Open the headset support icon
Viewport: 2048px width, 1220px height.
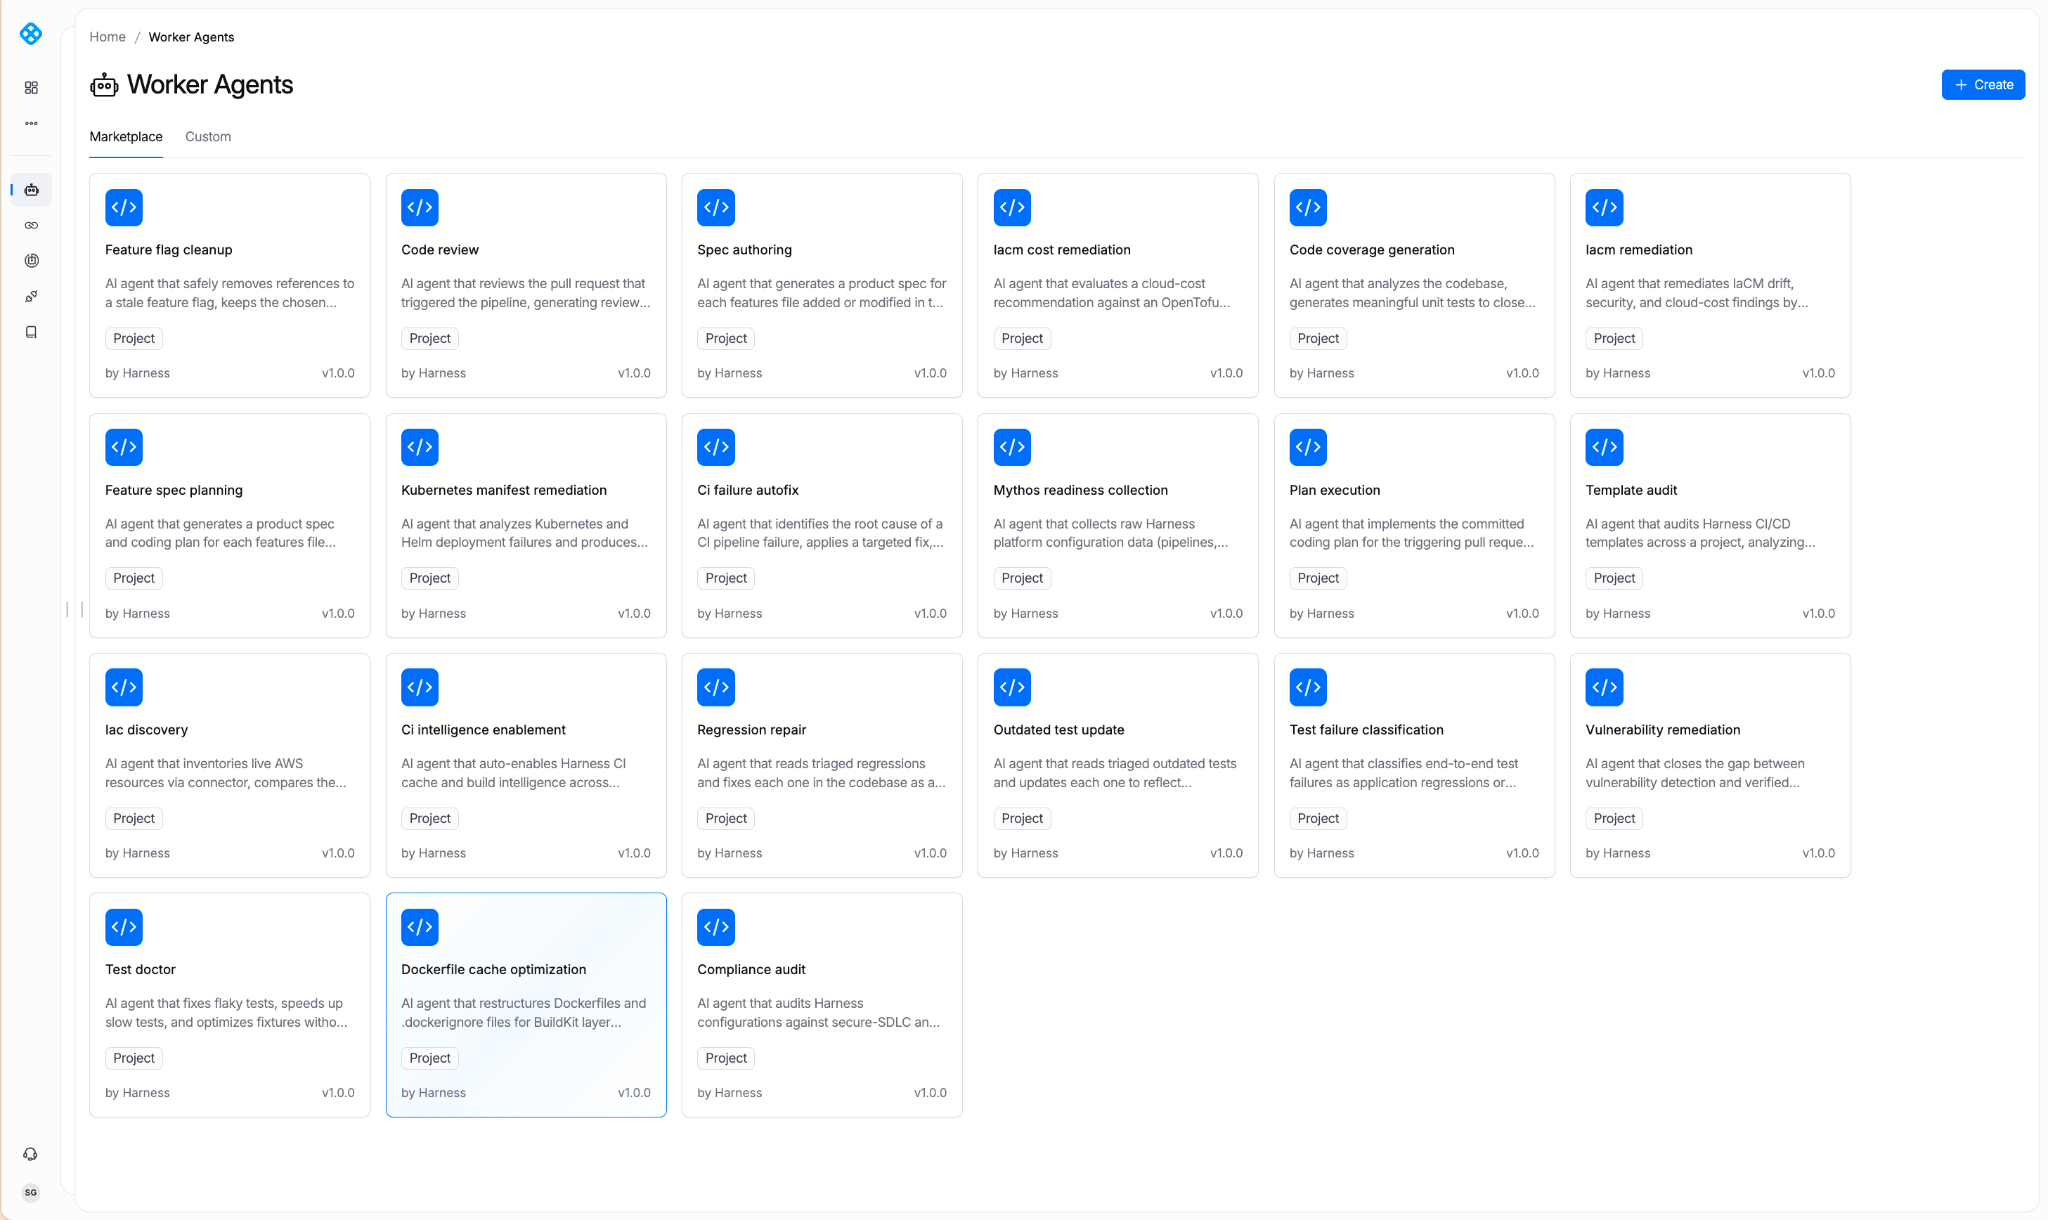[x=31, y=1154]
